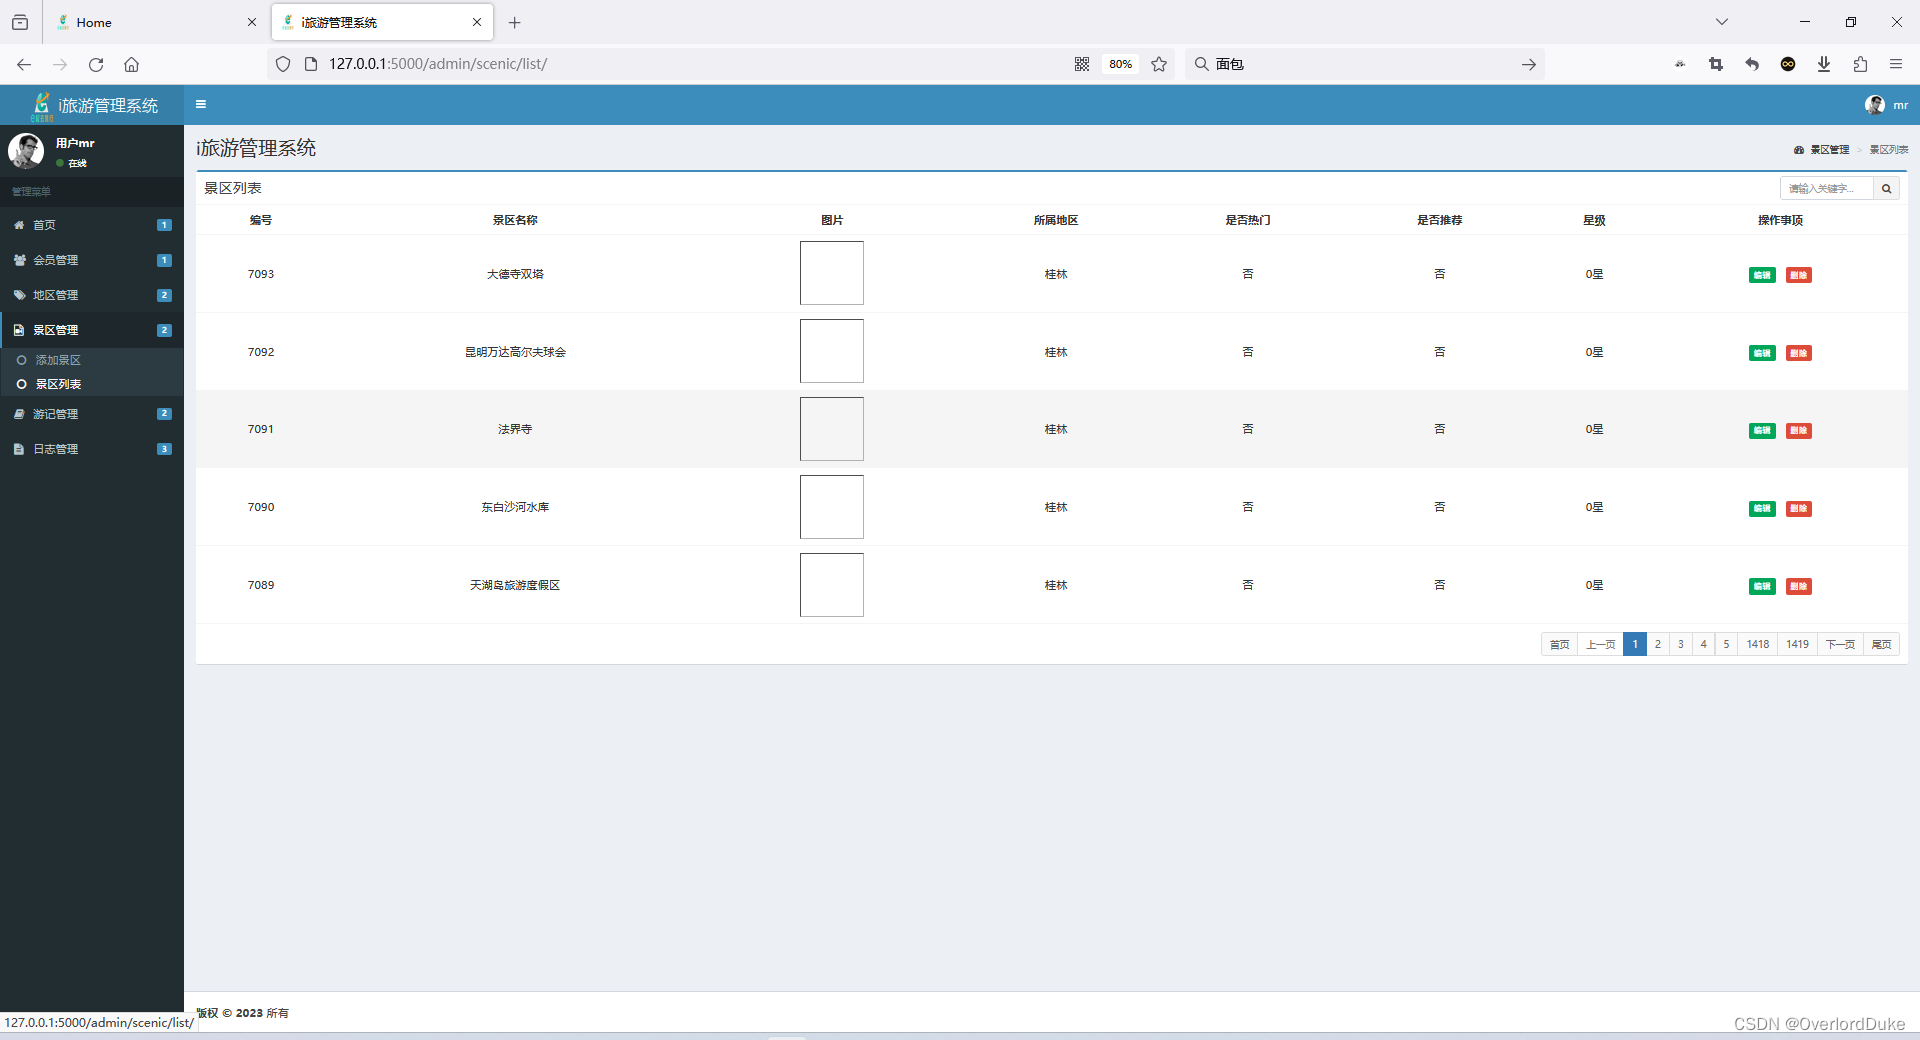This screenshot has height=1040, width=1920.
Task: Click the 首页 home icon in sidebar
Action: tap(19, 225)
